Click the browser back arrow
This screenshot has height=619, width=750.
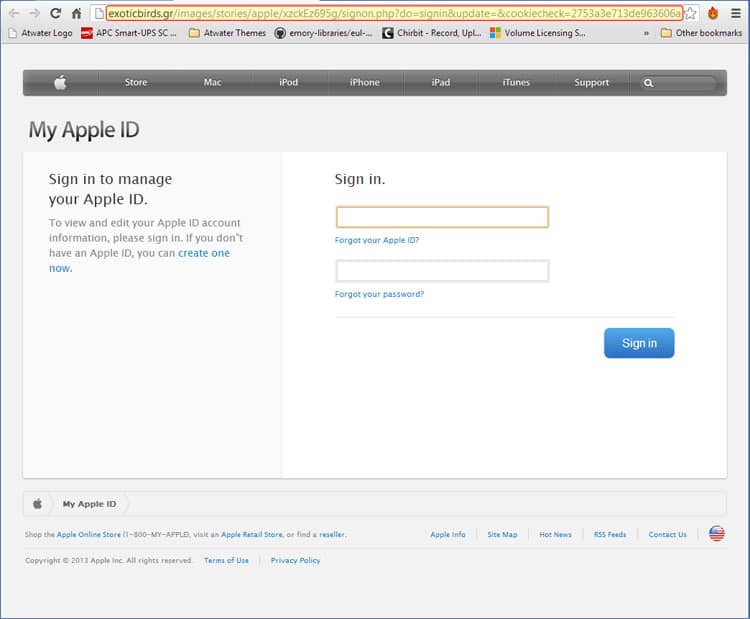(14, 13)
